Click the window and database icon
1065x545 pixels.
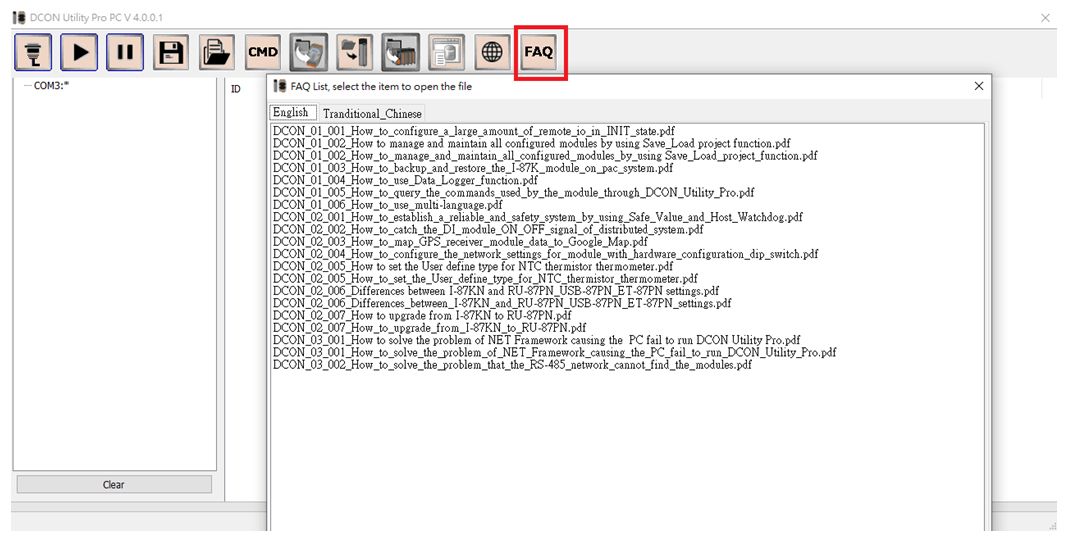pyautogui.click(x=446, y=52)
